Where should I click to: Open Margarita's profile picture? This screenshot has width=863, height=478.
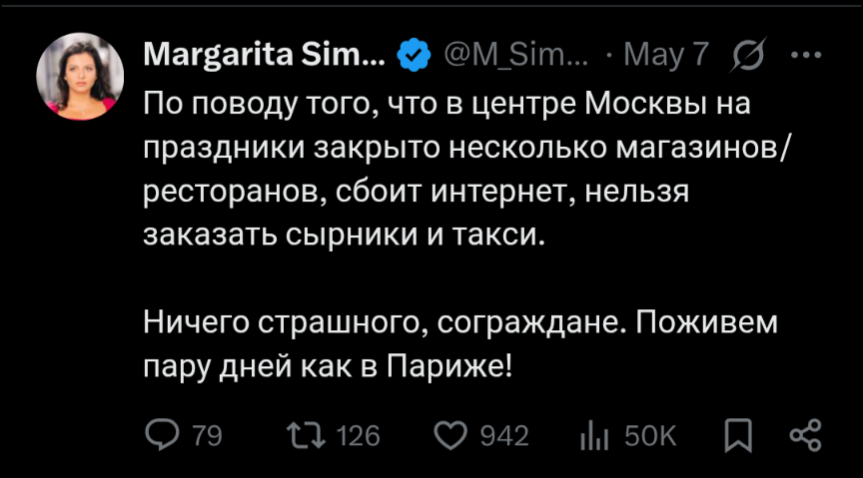pyautogui.click(x=80, y=77)
